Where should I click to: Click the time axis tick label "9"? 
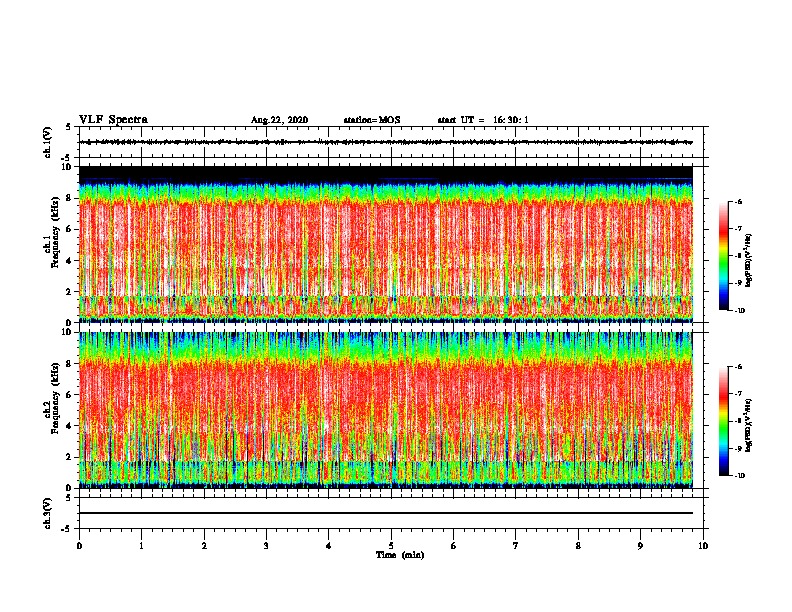[640, 546]
